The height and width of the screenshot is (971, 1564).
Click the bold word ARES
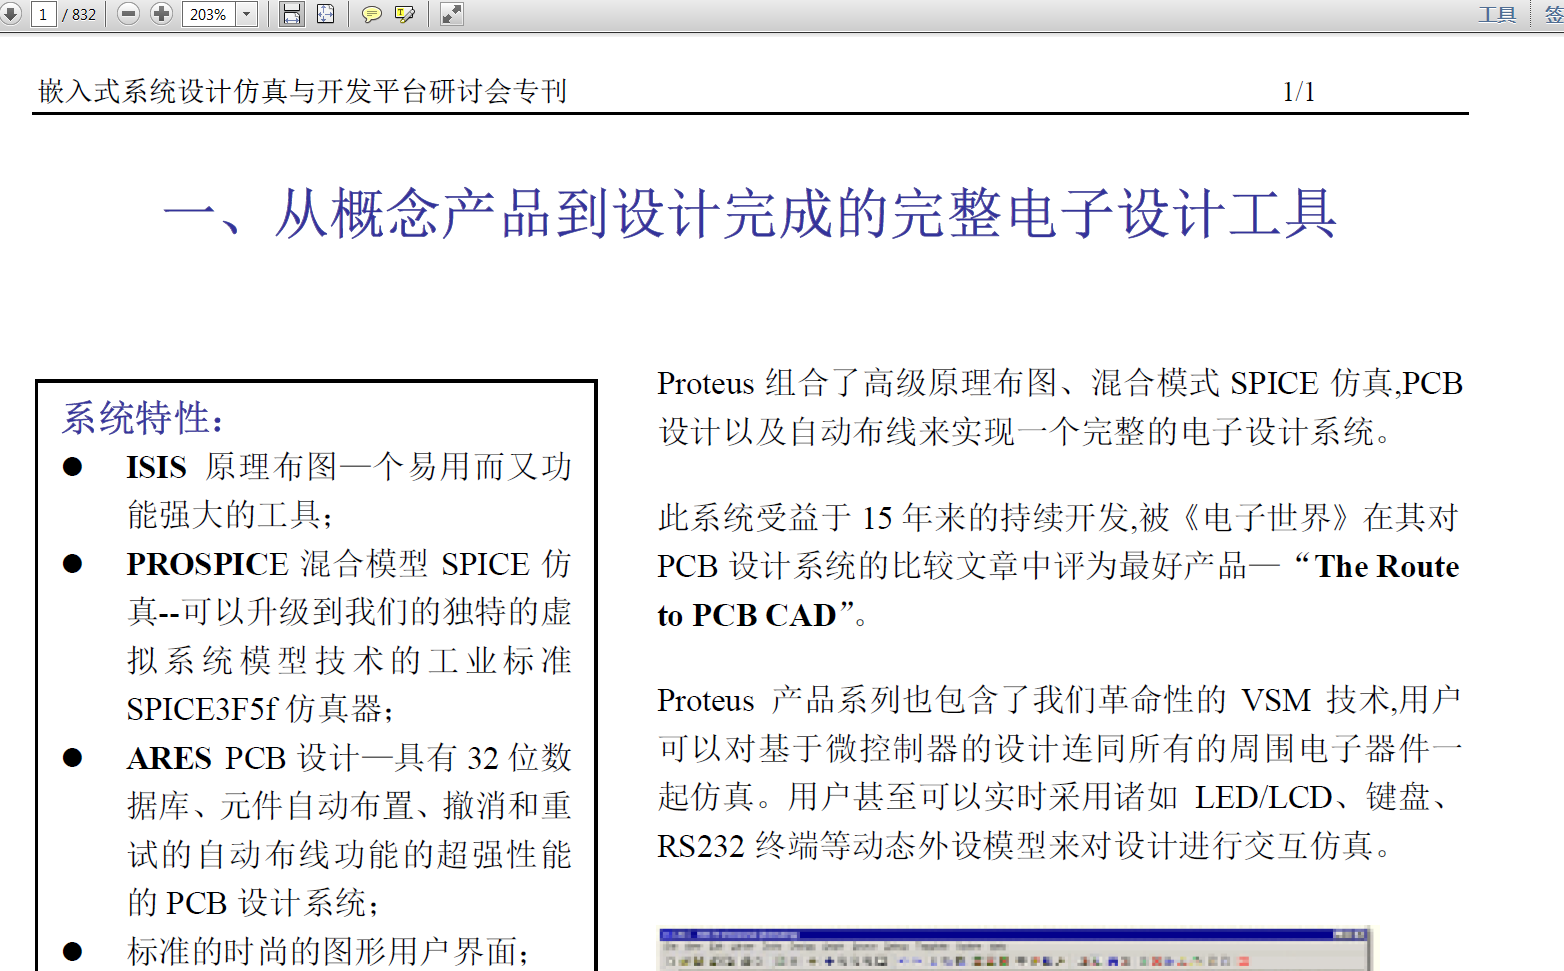point(169,758)
